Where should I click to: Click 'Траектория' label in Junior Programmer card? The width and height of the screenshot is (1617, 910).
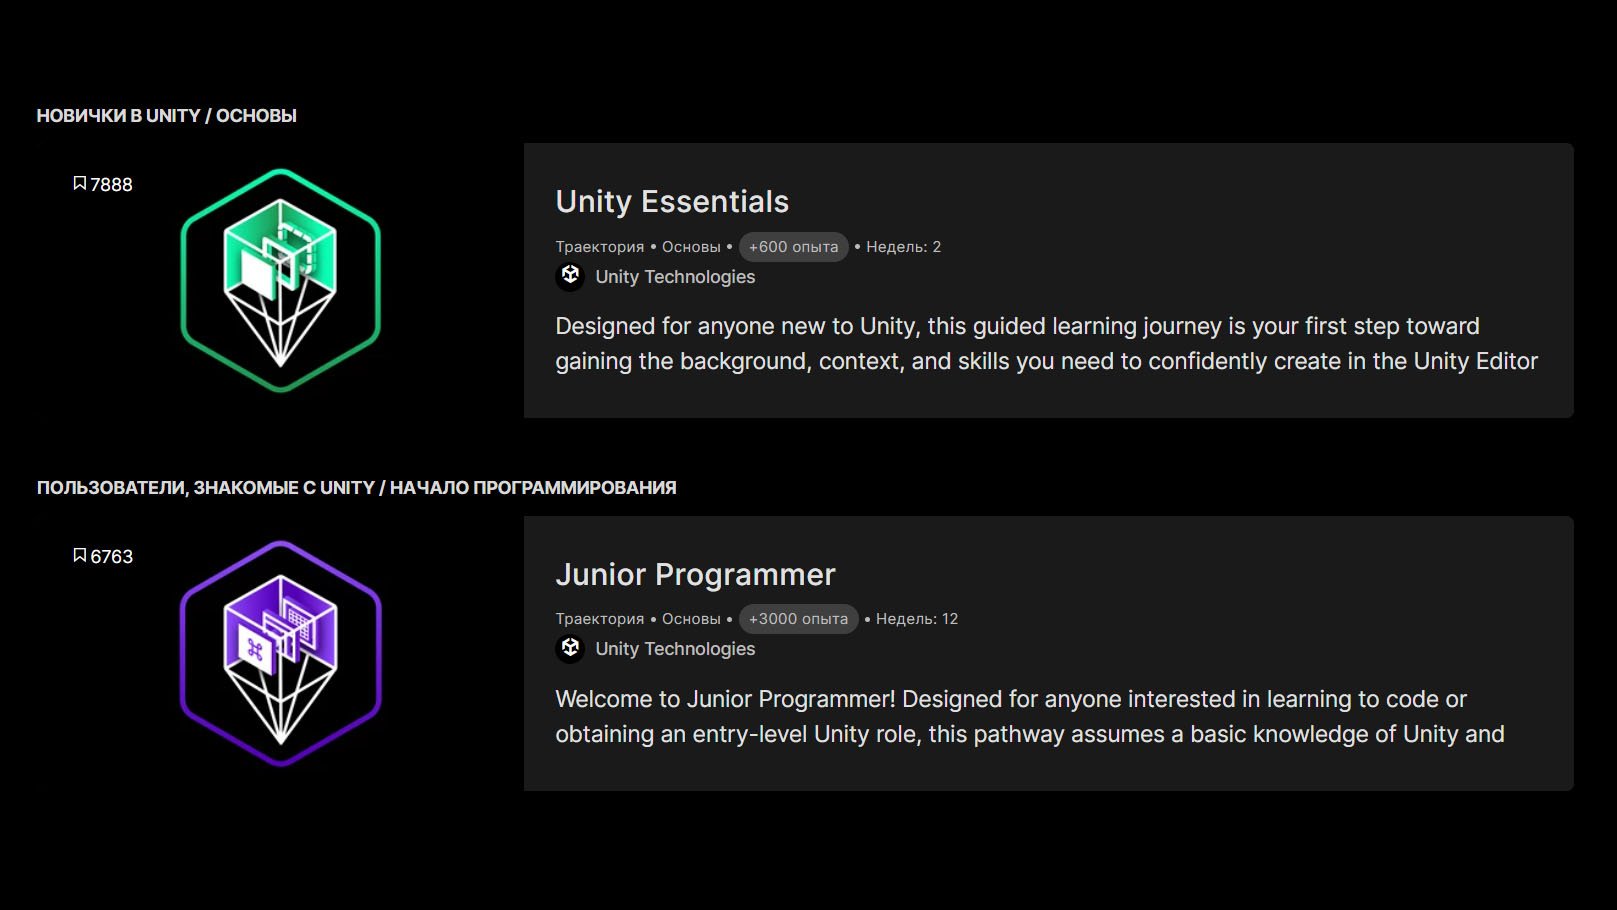point(600,619)
